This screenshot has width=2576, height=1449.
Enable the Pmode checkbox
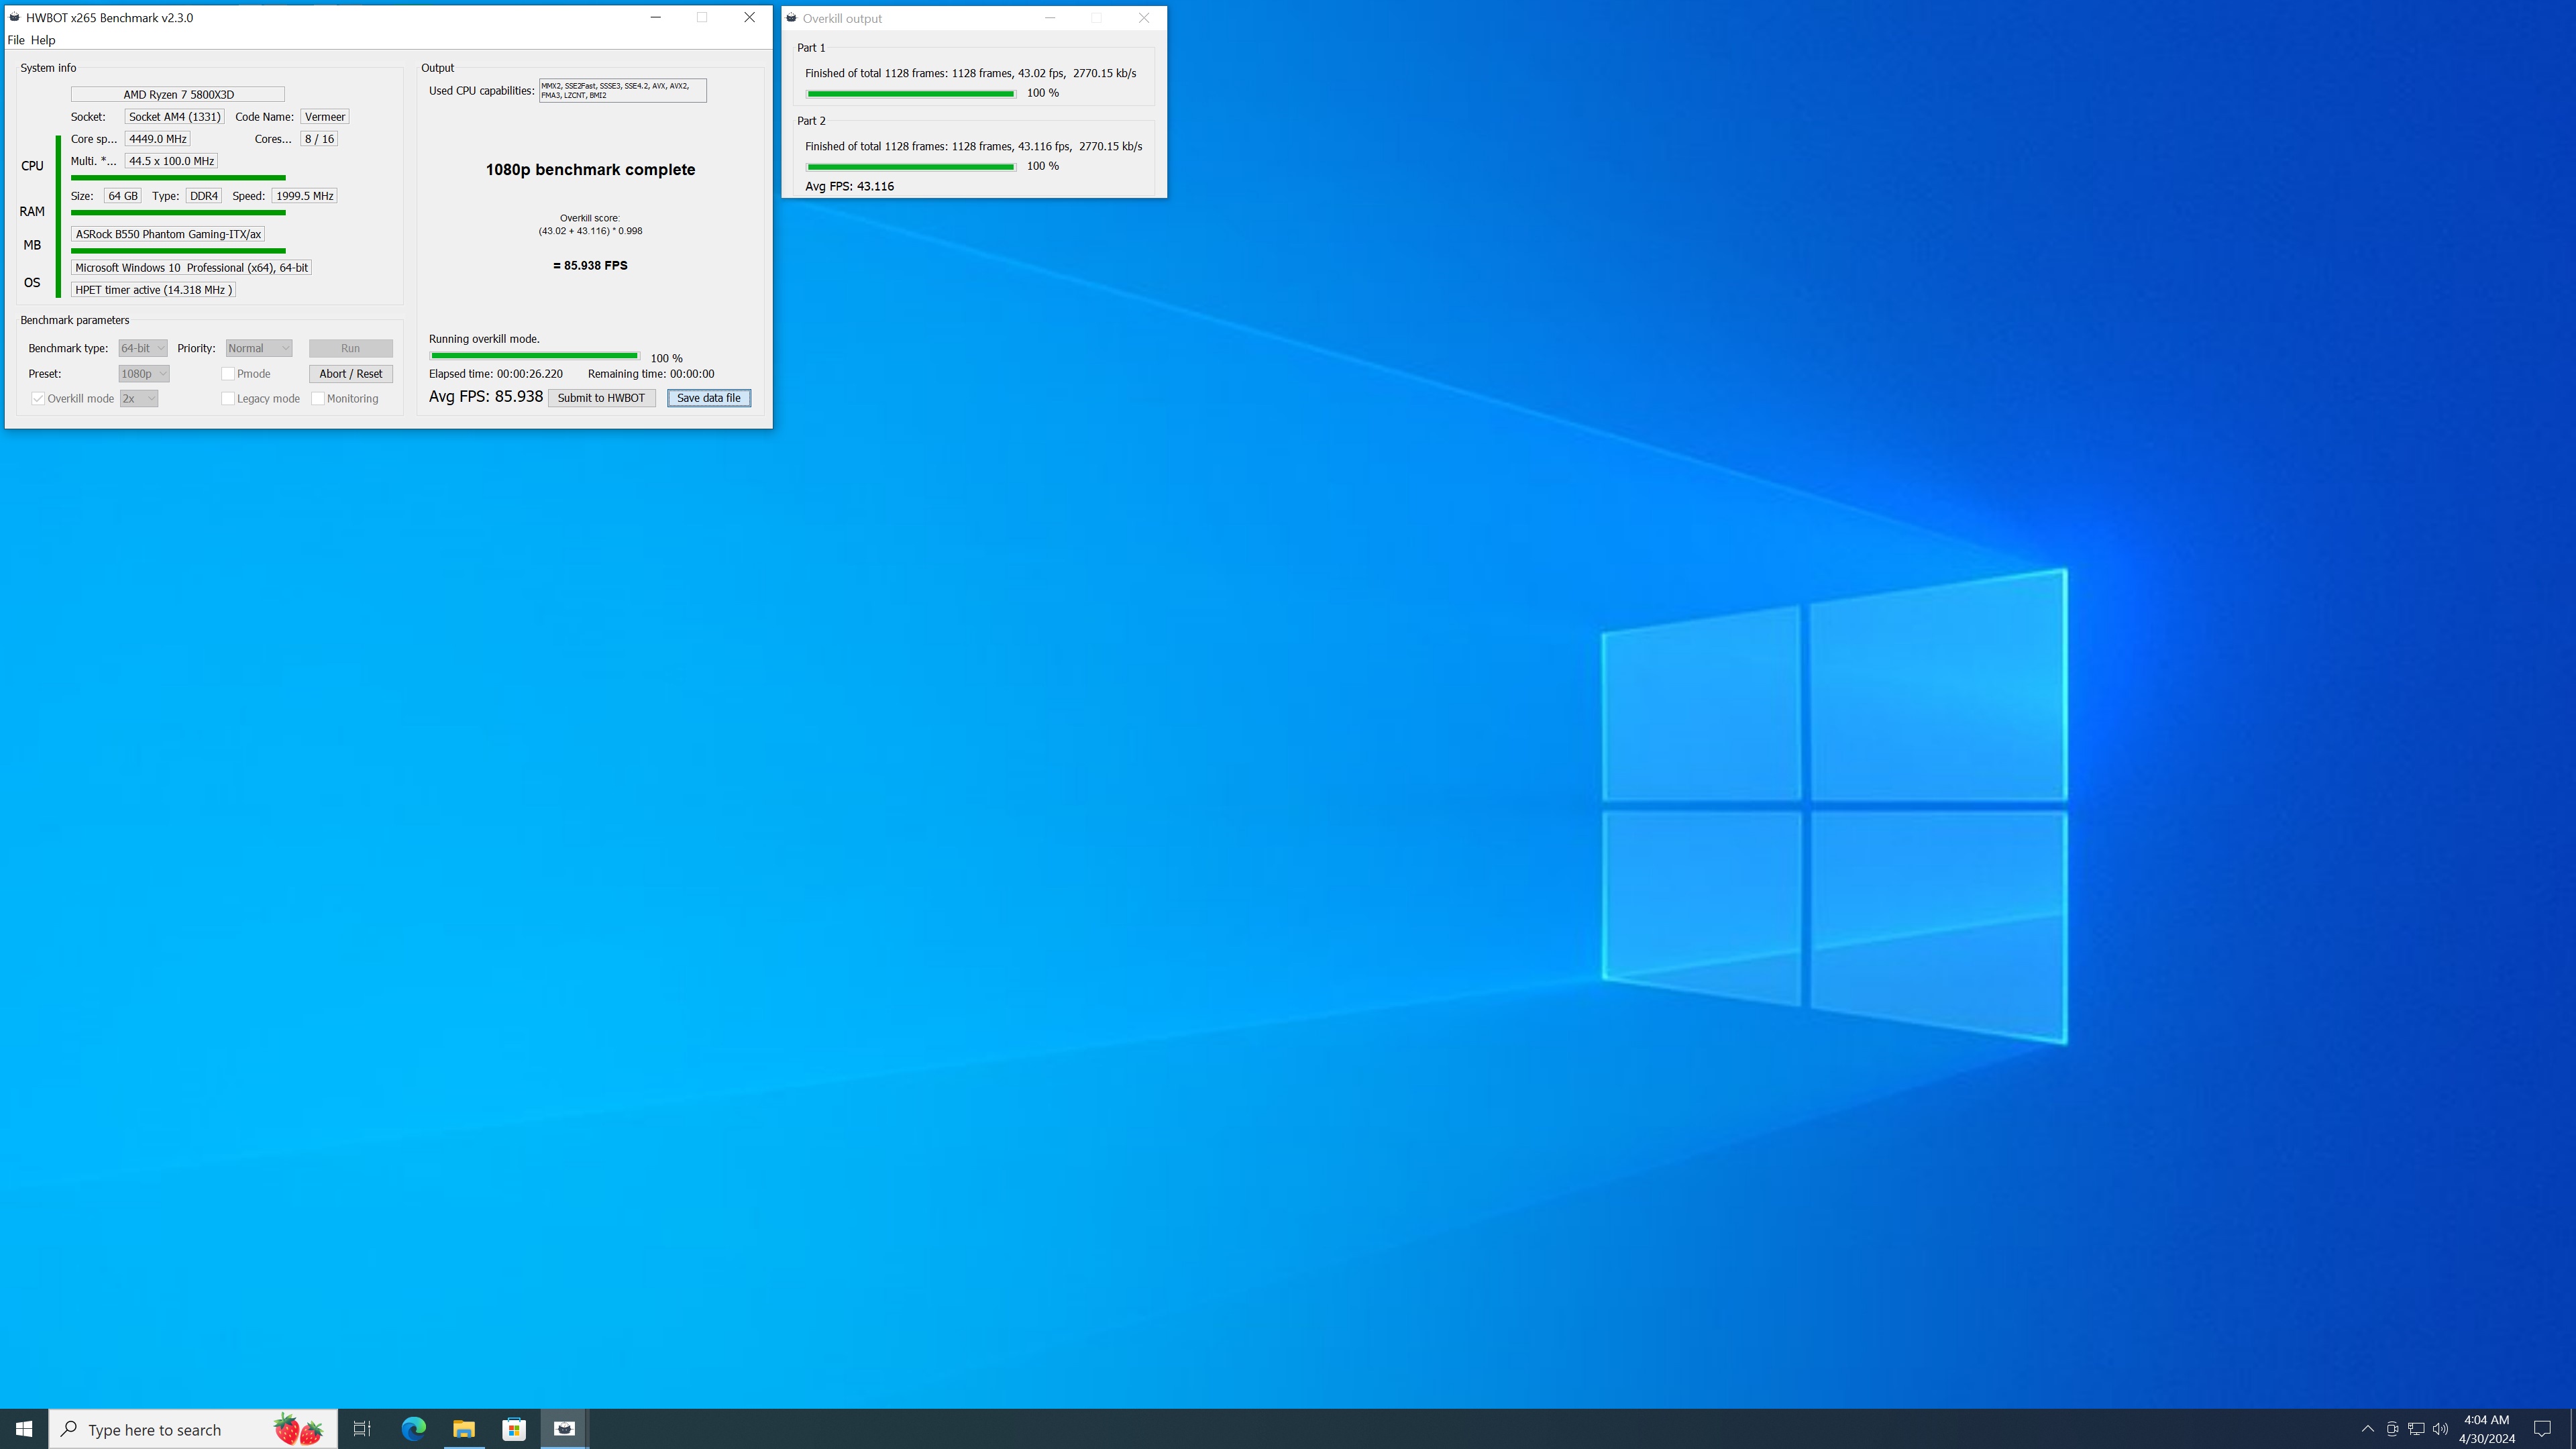228,374
